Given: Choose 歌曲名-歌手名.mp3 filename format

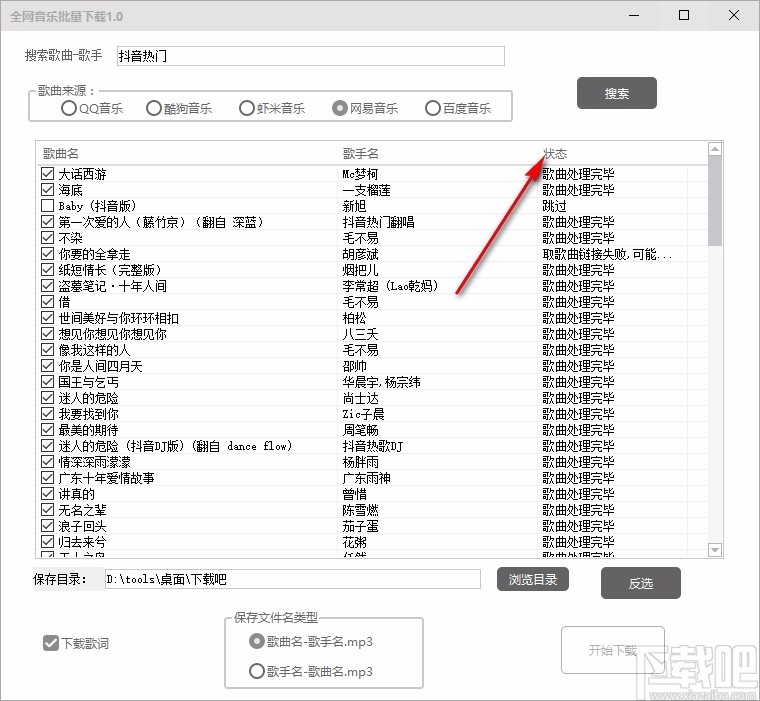Looking at the screenshot, I should 256,641.
